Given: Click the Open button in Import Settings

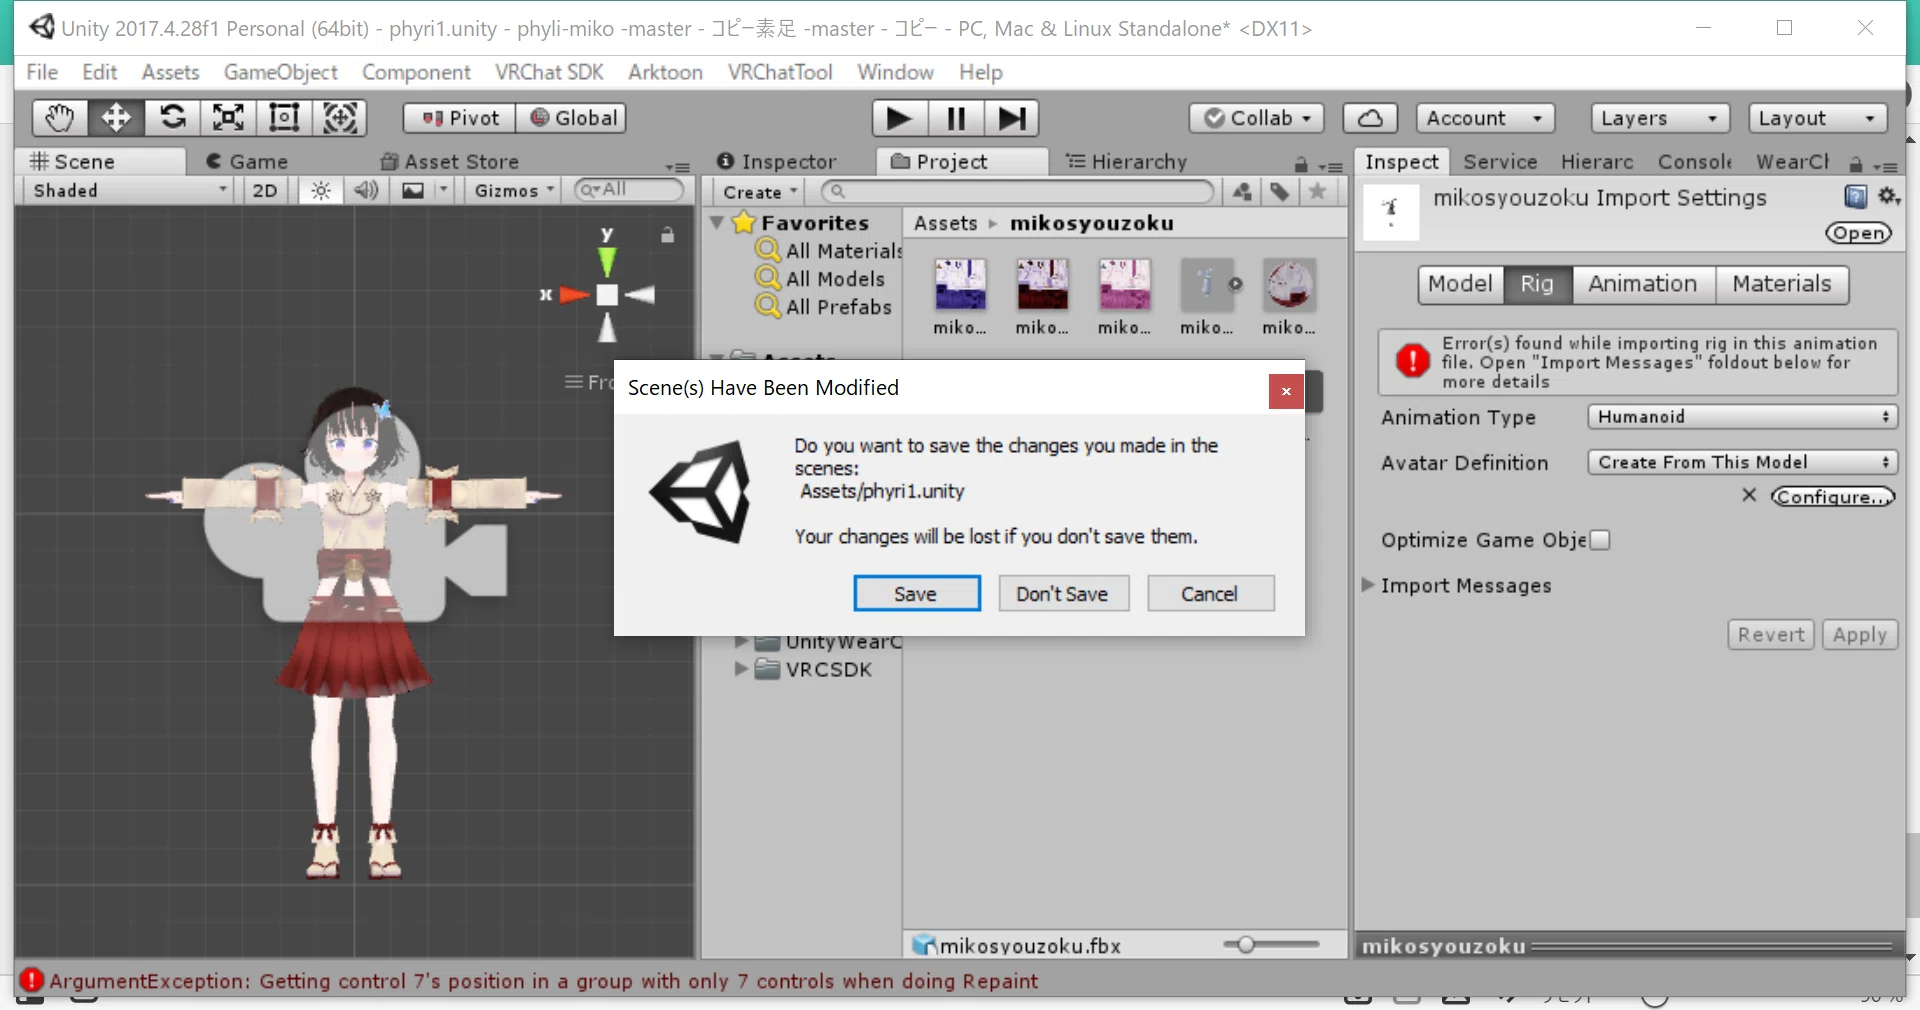Looking at the screenshot, I should pyautogui.click(x=1859, y=233).
